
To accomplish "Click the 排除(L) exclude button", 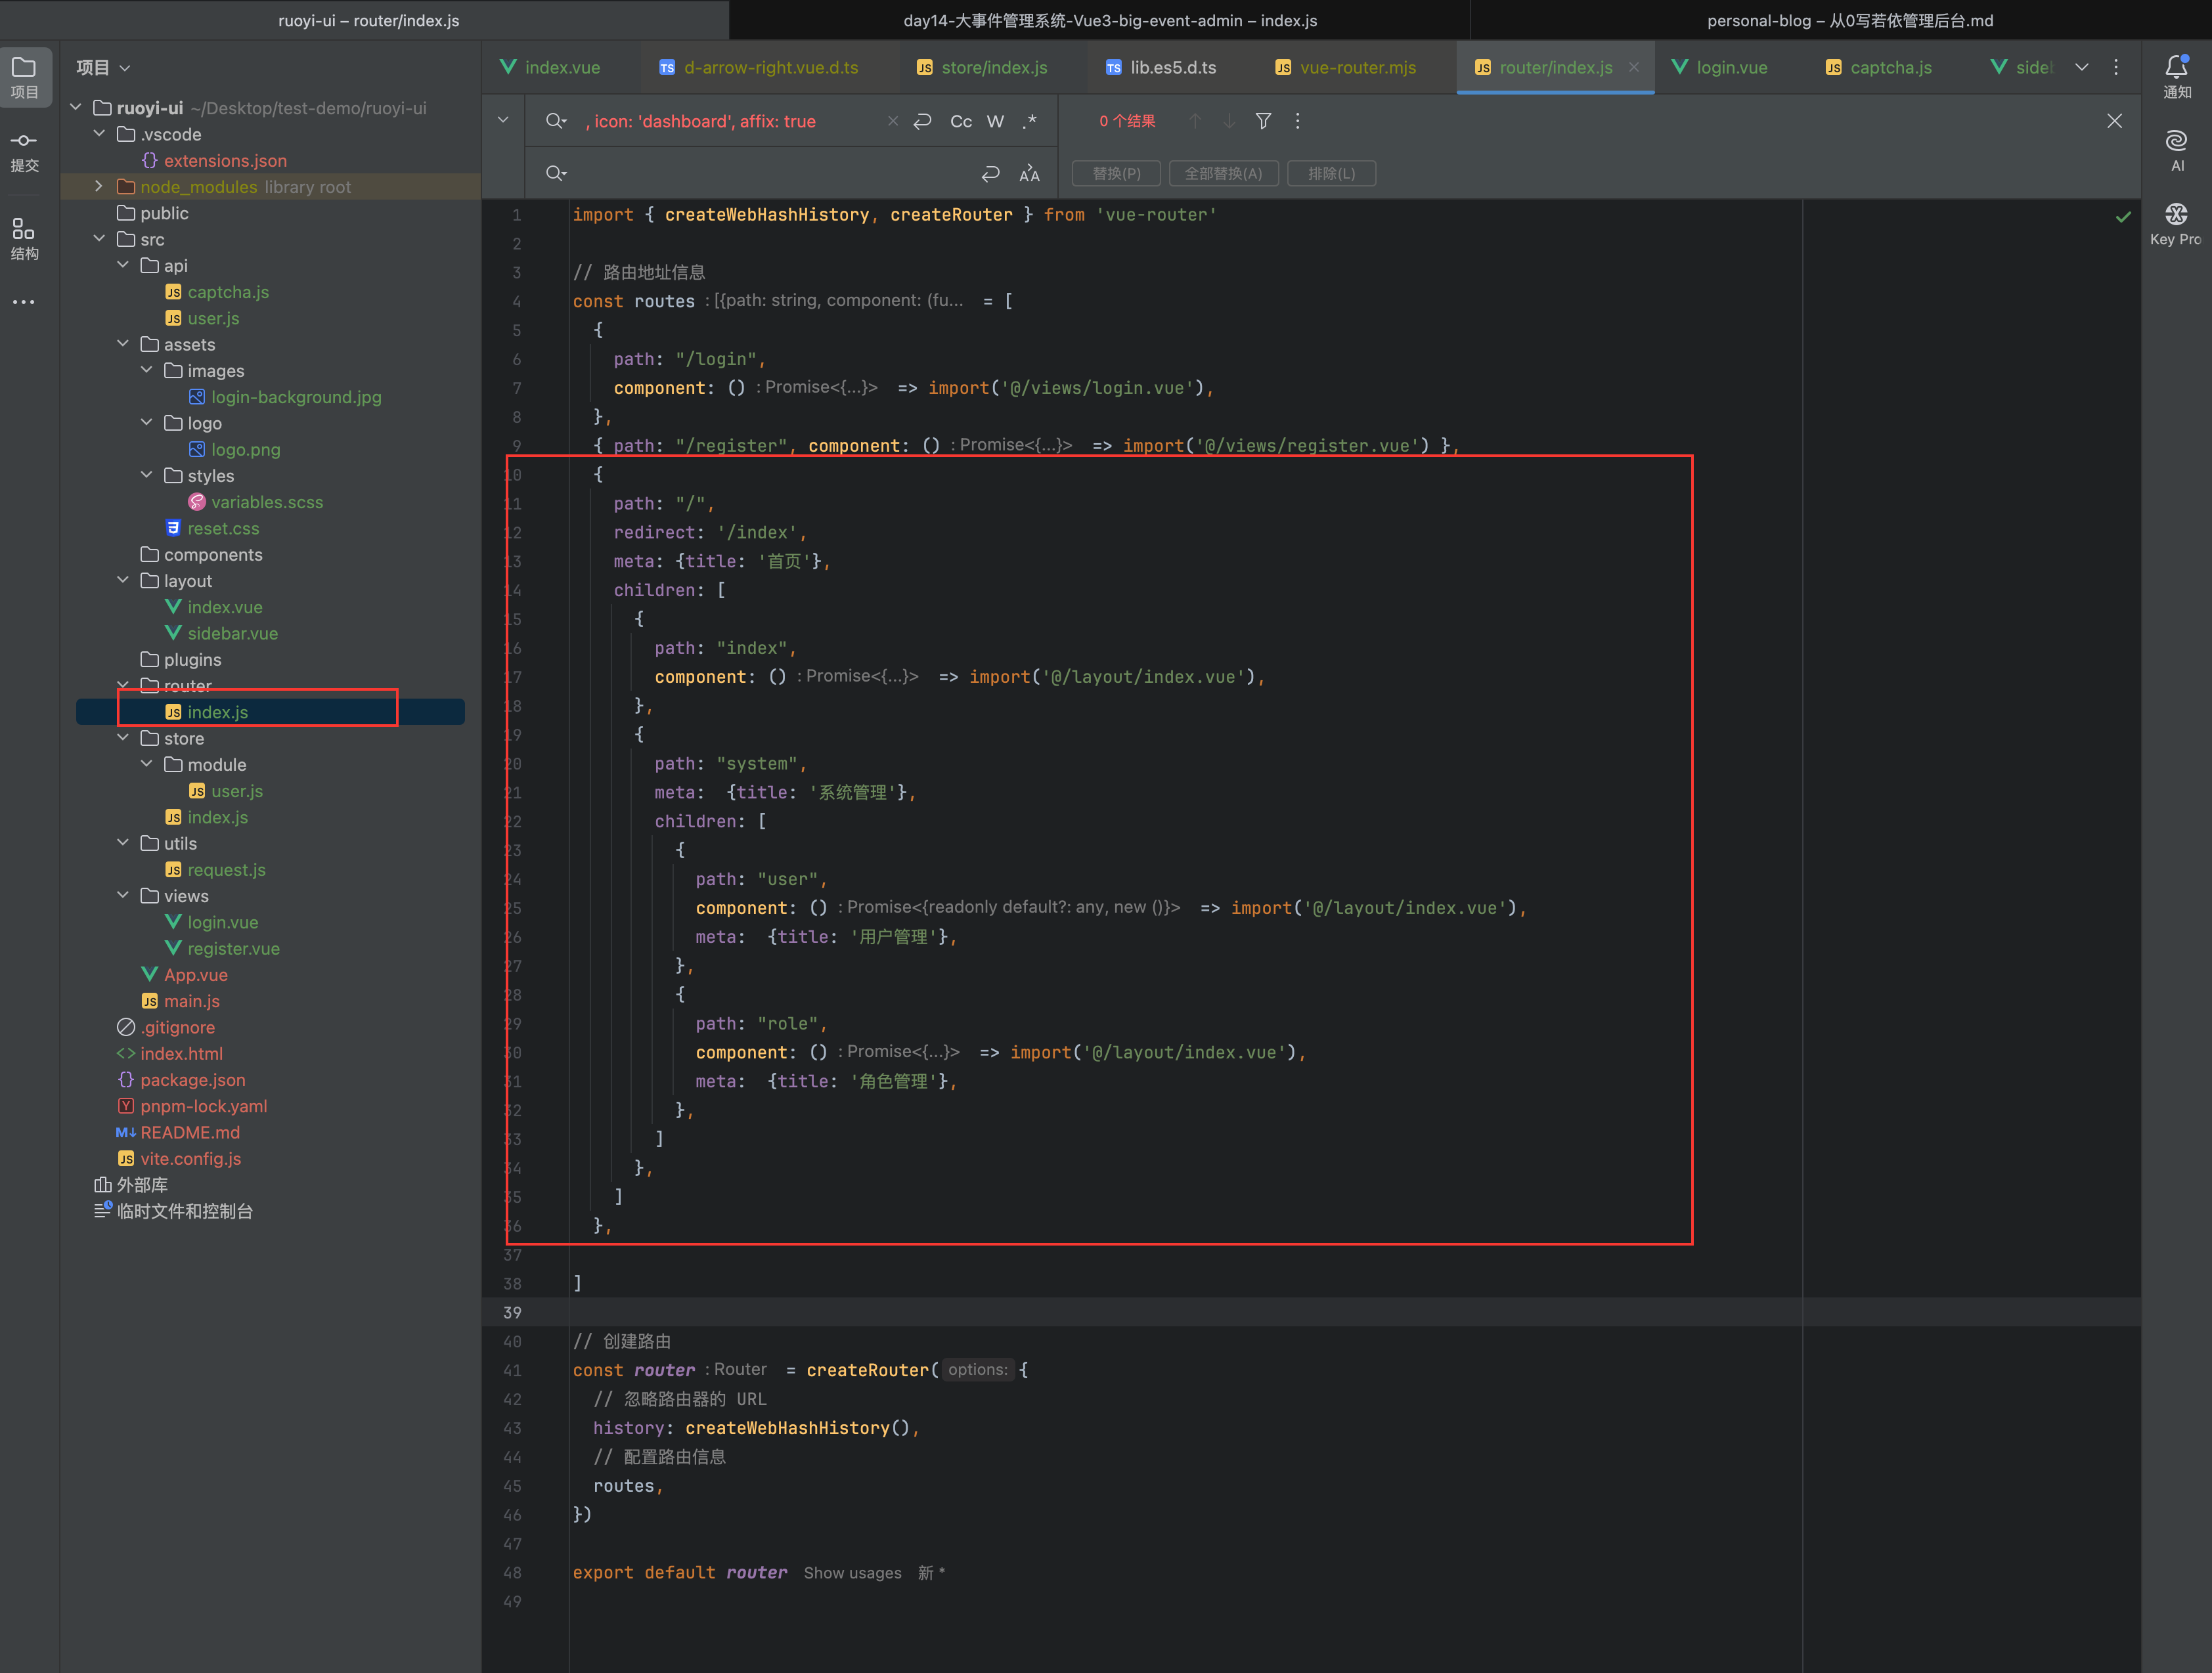I will 1331,173.
